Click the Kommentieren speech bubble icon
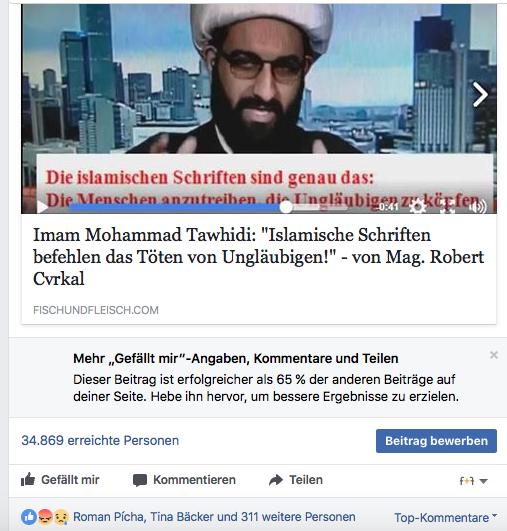Image resolution: width=507 pixels, height=531 pixels. pyautogui.click(x=140, y=480)
